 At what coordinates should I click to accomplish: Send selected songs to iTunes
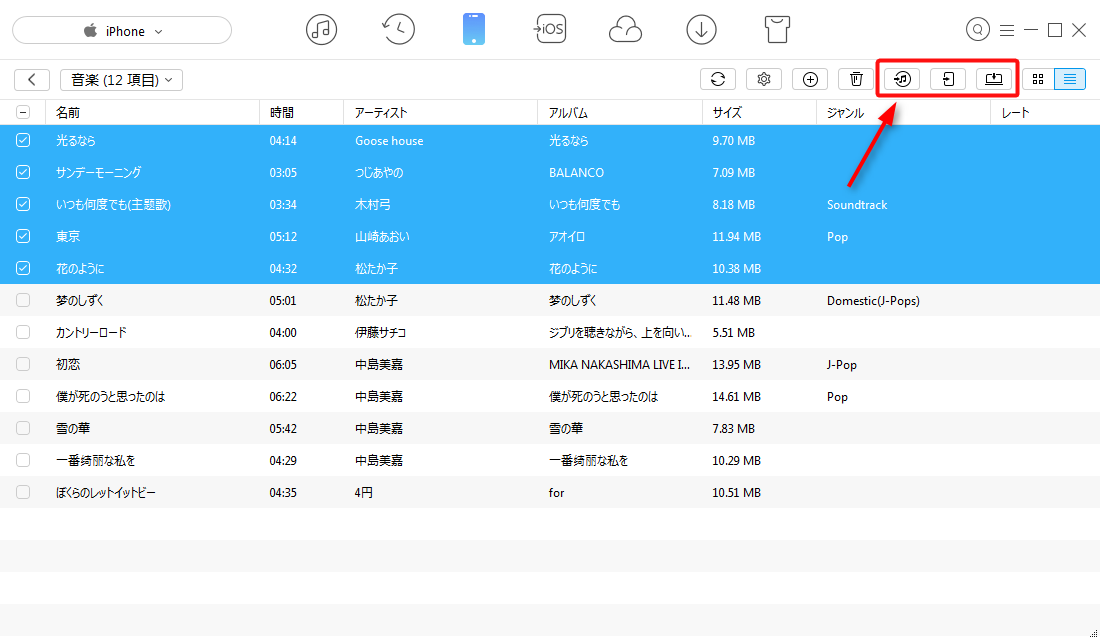pyautogui.click(x=902, y=79)
